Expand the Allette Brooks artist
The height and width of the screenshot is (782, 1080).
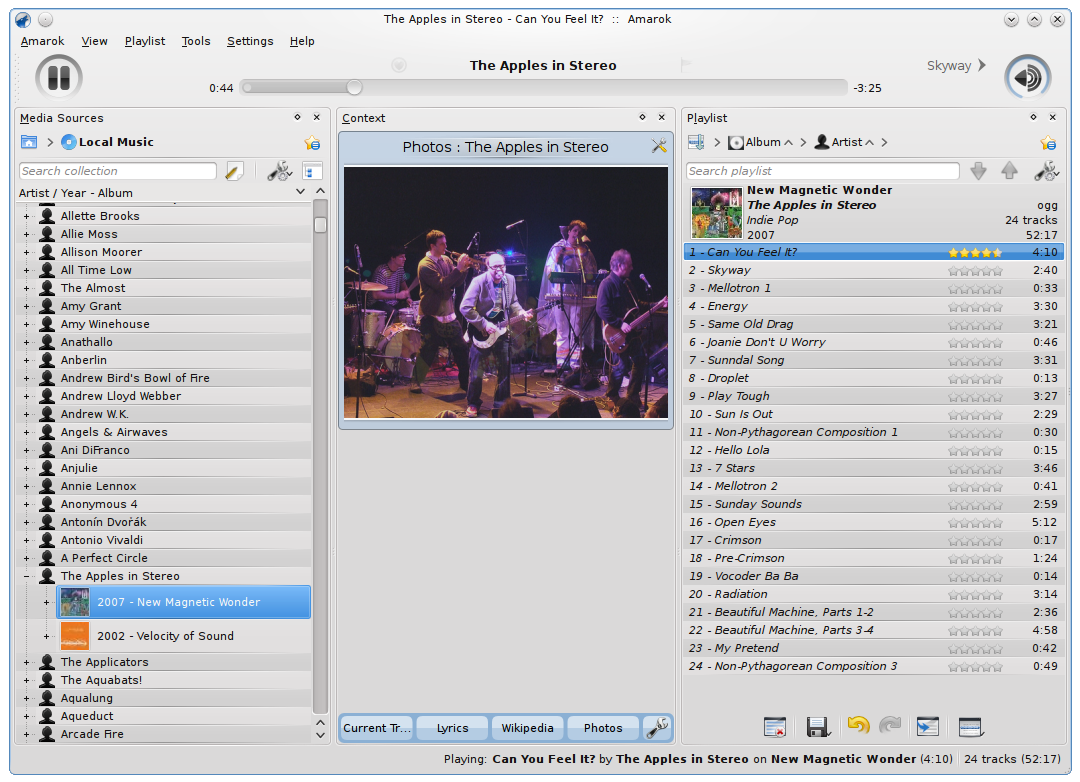tap(27, 216)
